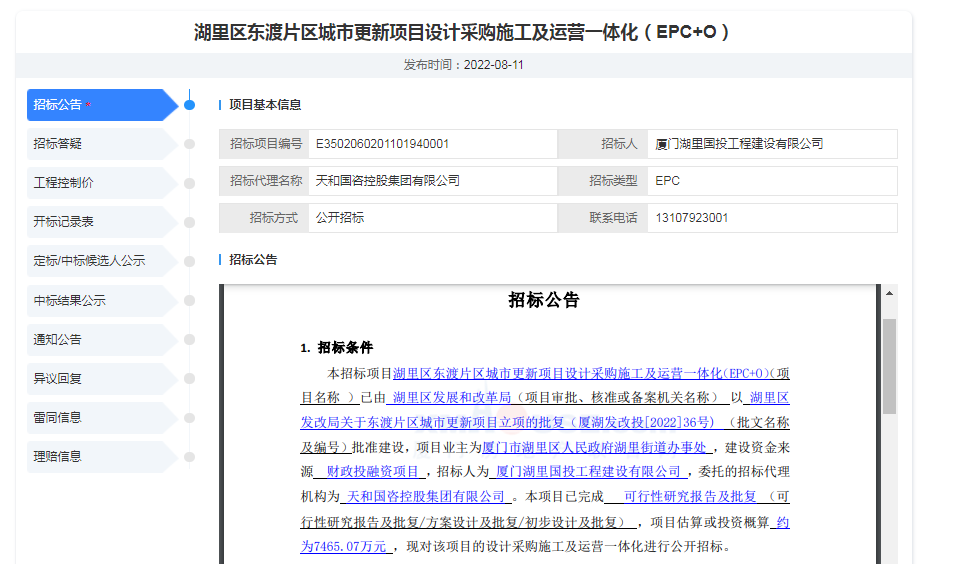This screenshot has height=564, width=962.
Task: Open the 工程控制价 tab
Action: (x=102, y=183)
